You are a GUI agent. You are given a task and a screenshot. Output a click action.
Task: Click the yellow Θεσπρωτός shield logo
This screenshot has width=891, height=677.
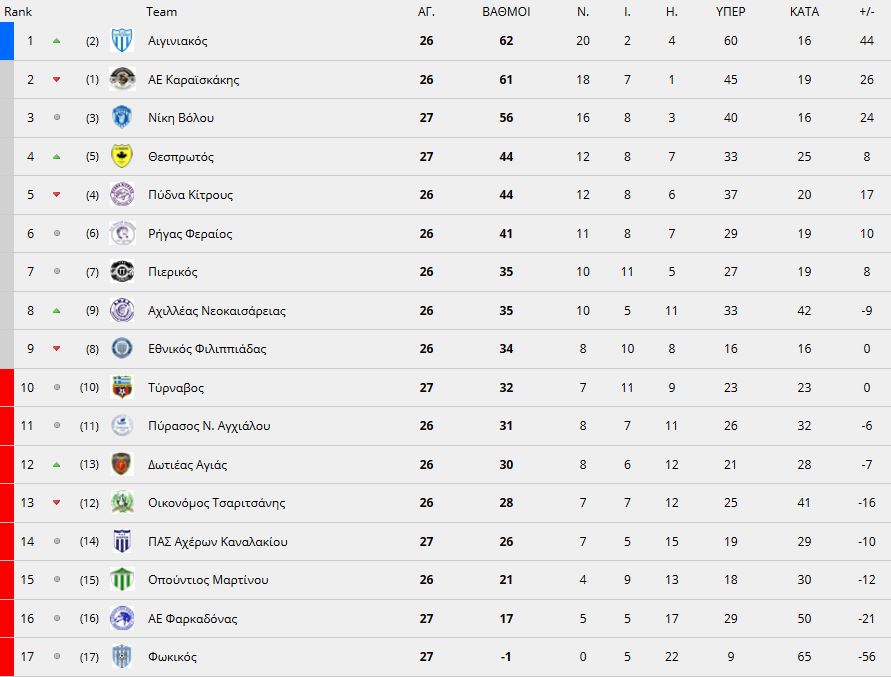pyautogui.click(x=122, y=156)
